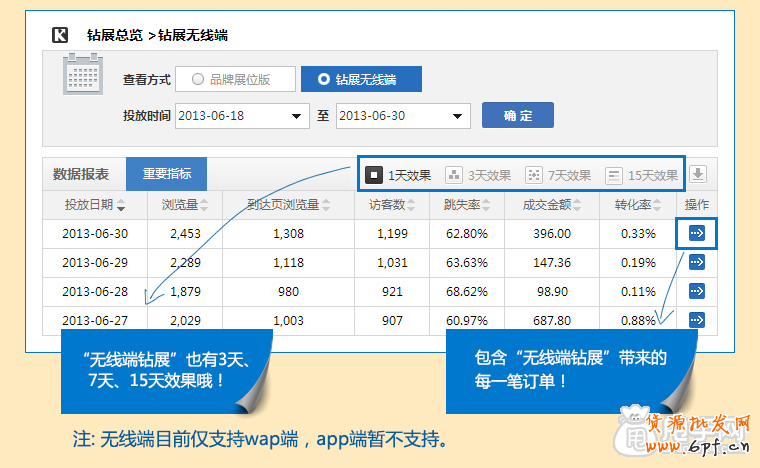760x468 pixels.
Task: Click 到达页浏览量 value 1,308
Action: pos(288,234)
